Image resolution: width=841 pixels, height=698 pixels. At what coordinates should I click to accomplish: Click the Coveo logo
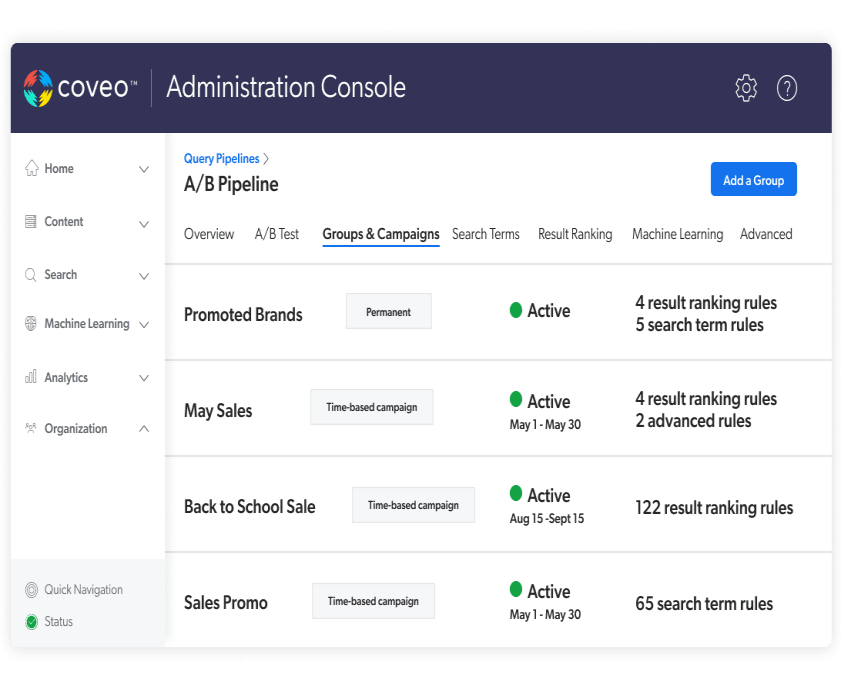(81, 88)
